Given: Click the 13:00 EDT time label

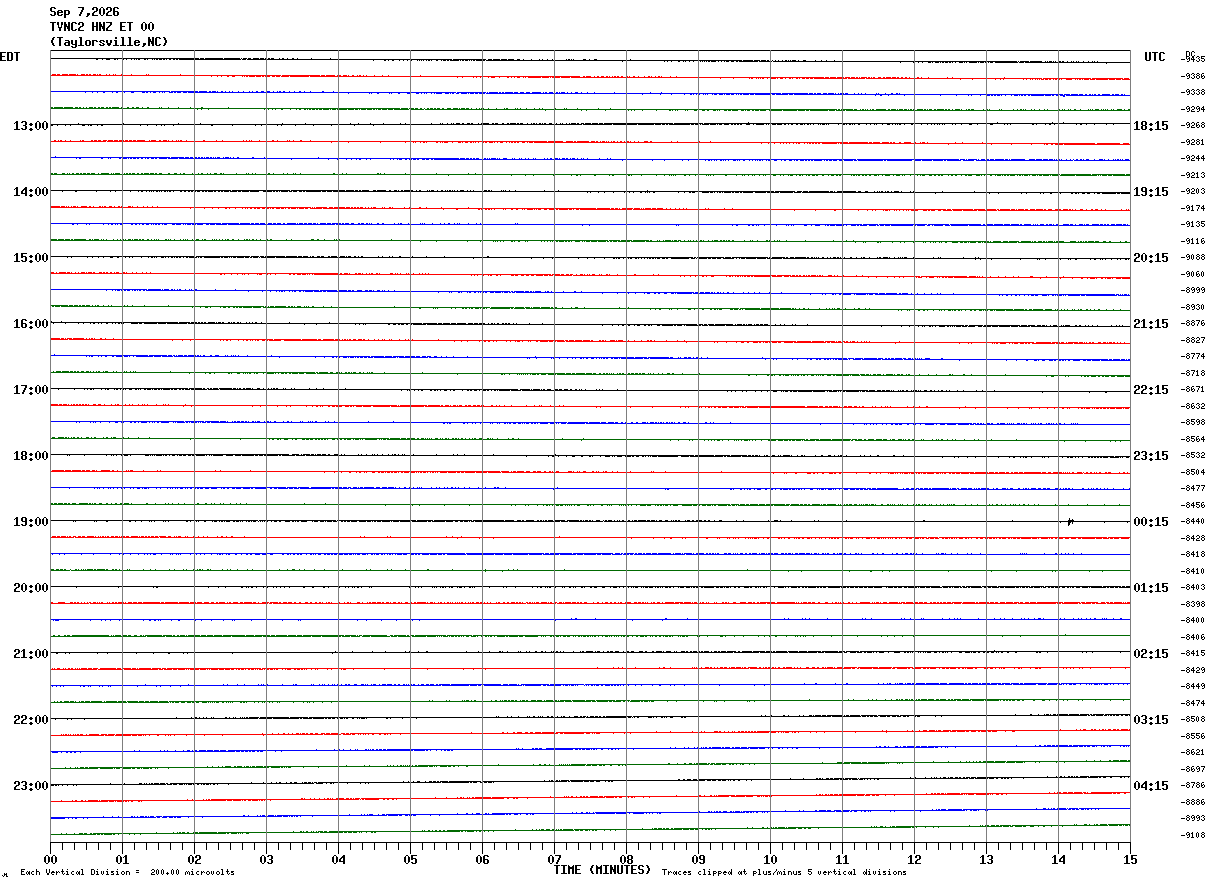Looking at the screenshot, I should (x=30, y=126).
